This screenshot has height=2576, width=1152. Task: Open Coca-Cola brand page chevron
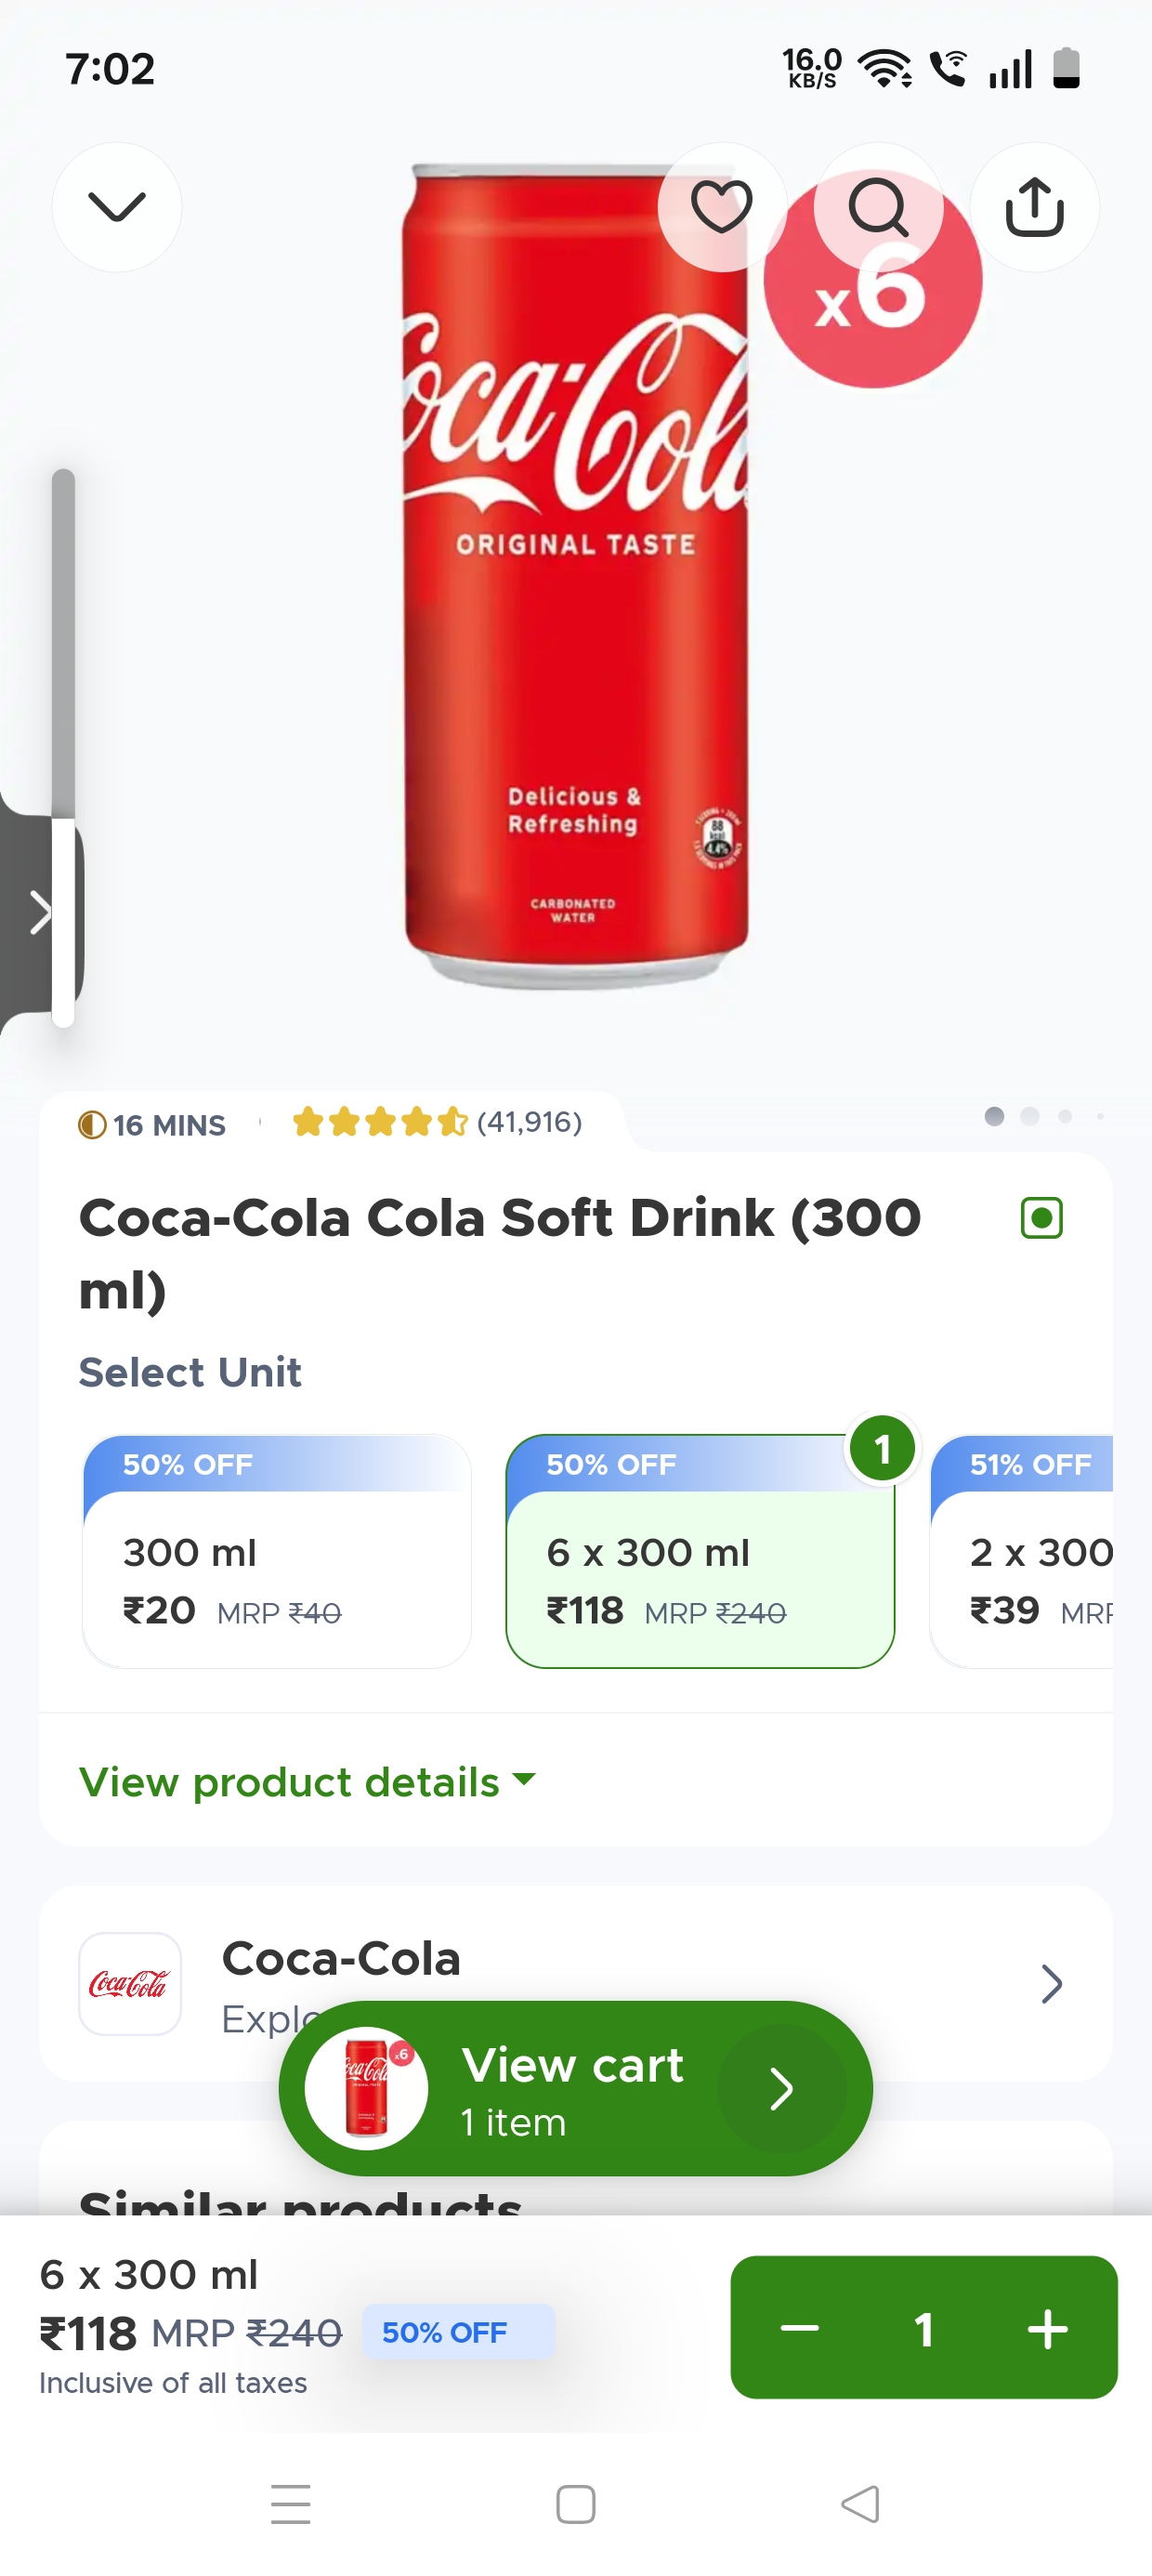(x=1050, y=1983)
